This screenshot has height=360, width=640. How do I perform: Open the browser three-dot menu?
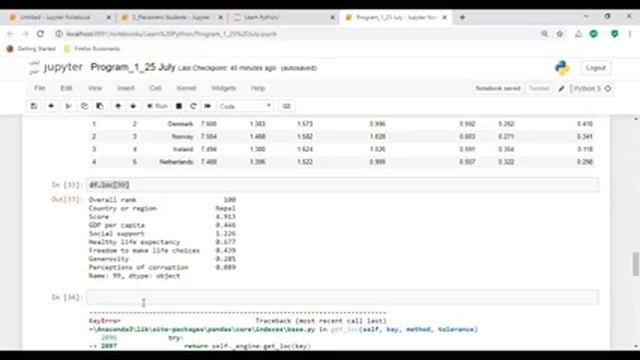(630, 34)
